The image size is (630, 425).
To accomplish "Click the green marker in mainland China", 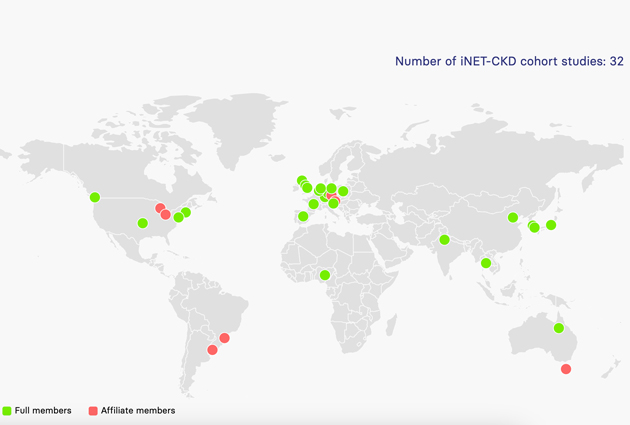I will point(513,217).
